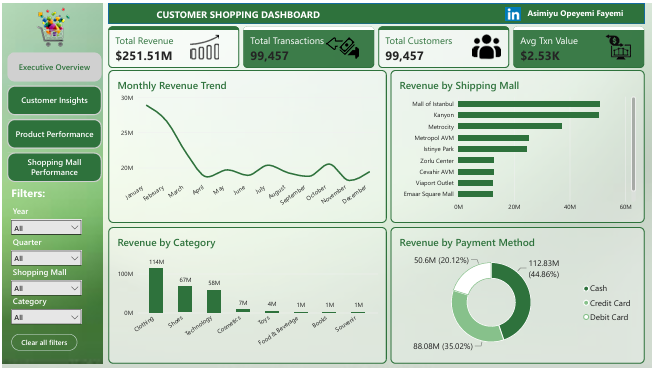The height and width of the screenshot is (370, 652).
Task: Click the Avg Txn Value icon
Action: 618,47
